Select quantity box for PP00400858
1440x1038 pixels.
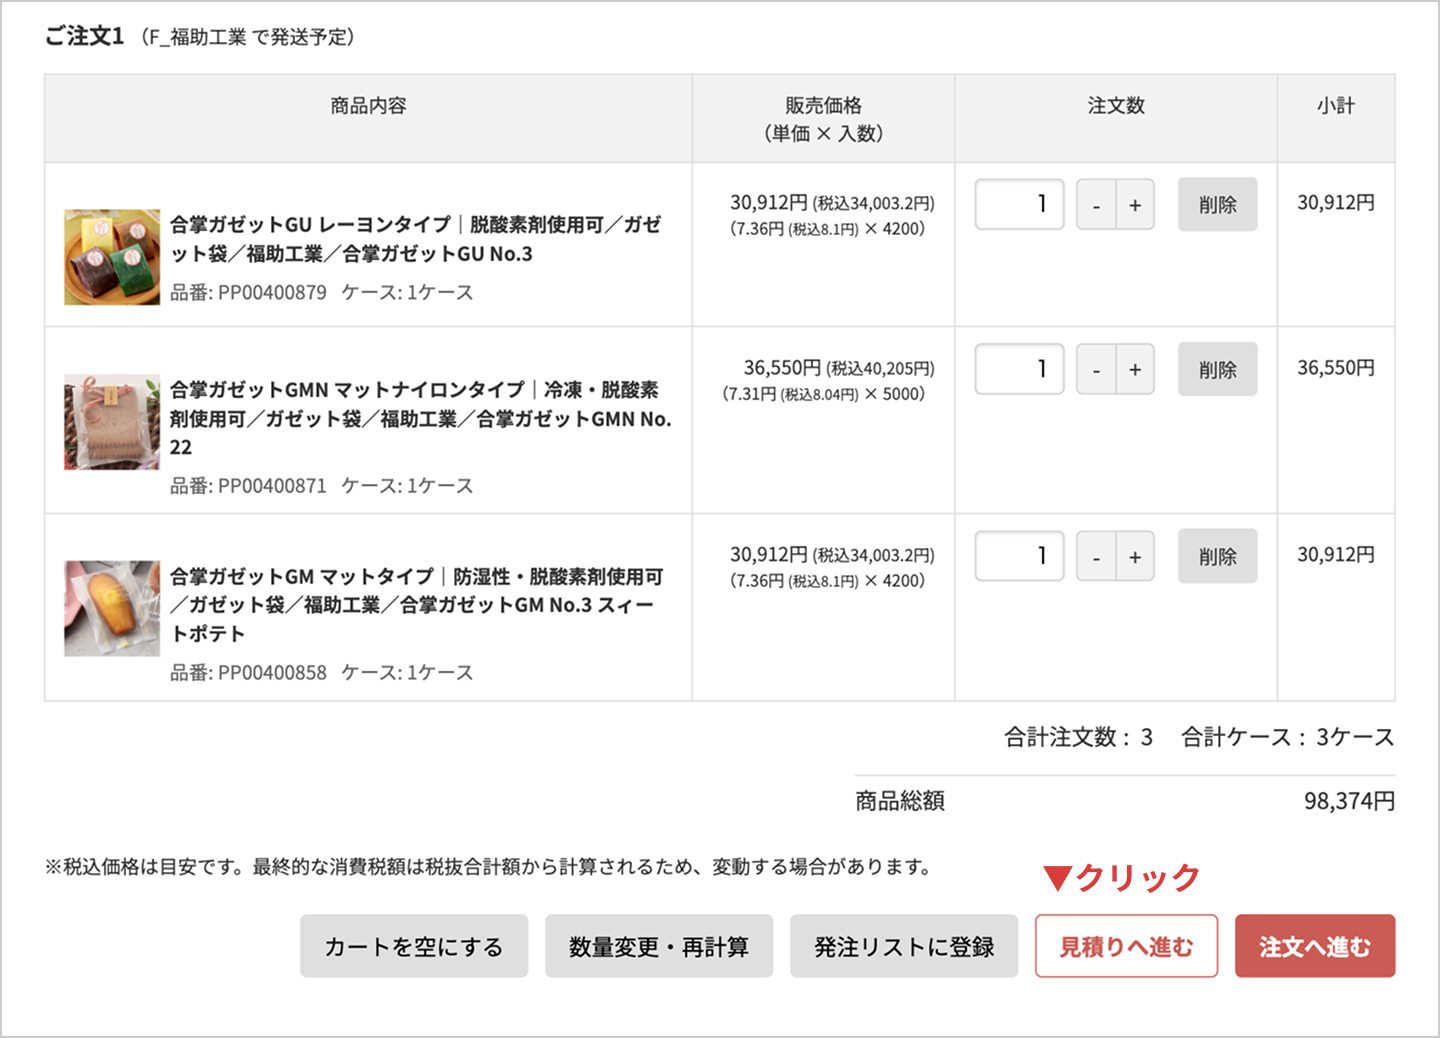pos(1019,557)
